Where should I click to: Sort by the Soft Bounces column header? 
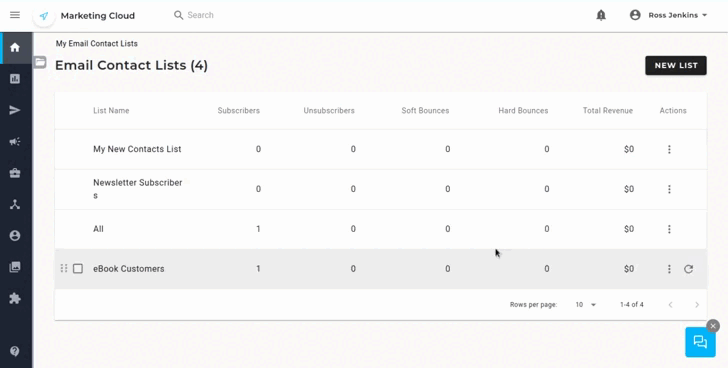pyautogui.click(x=425, y=111)
